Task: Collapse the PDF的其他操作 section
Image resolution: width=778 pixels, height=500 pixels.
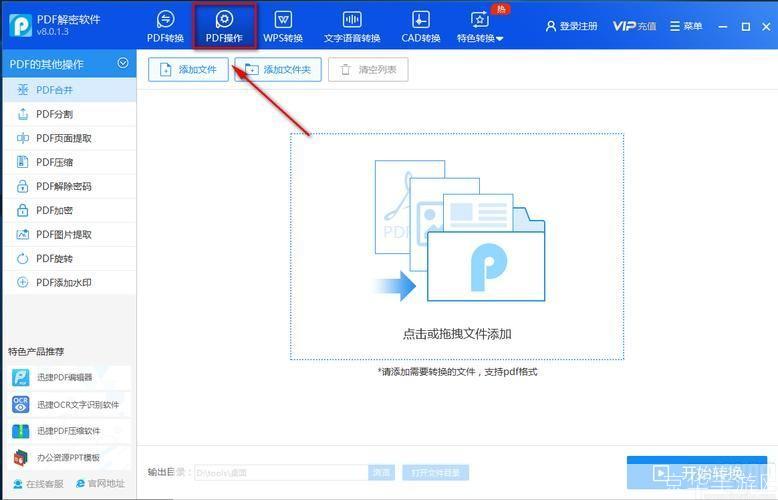Action: pyautogui.click(x=123, y=63)
